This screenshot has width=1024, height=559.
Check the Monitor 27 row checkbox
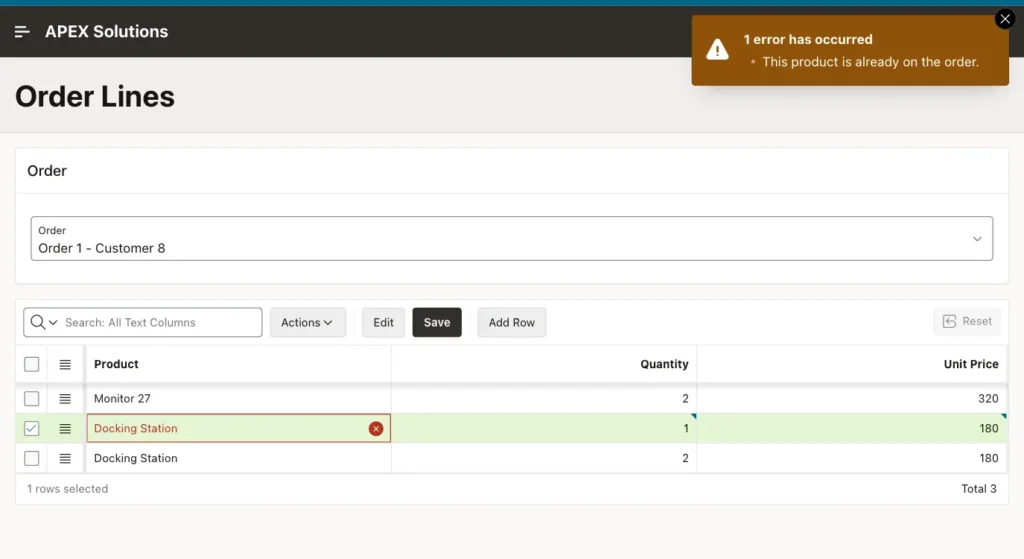click(x=31, y=398)
